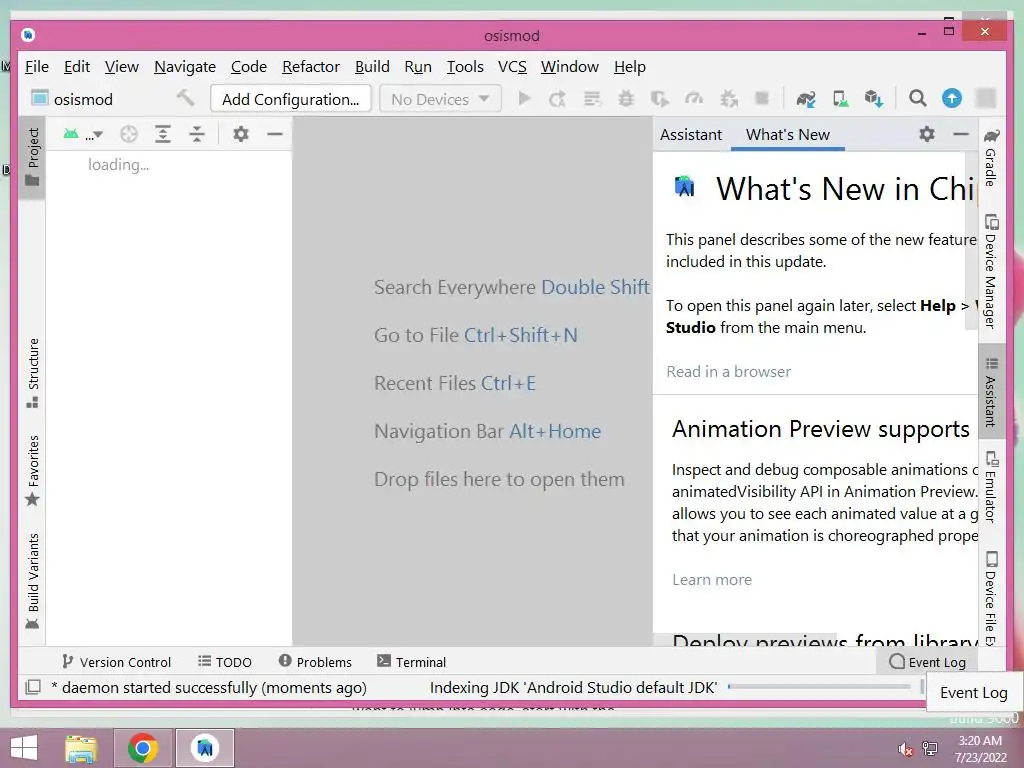
Task: Open the Problems tool window
Action: (315, 662)
